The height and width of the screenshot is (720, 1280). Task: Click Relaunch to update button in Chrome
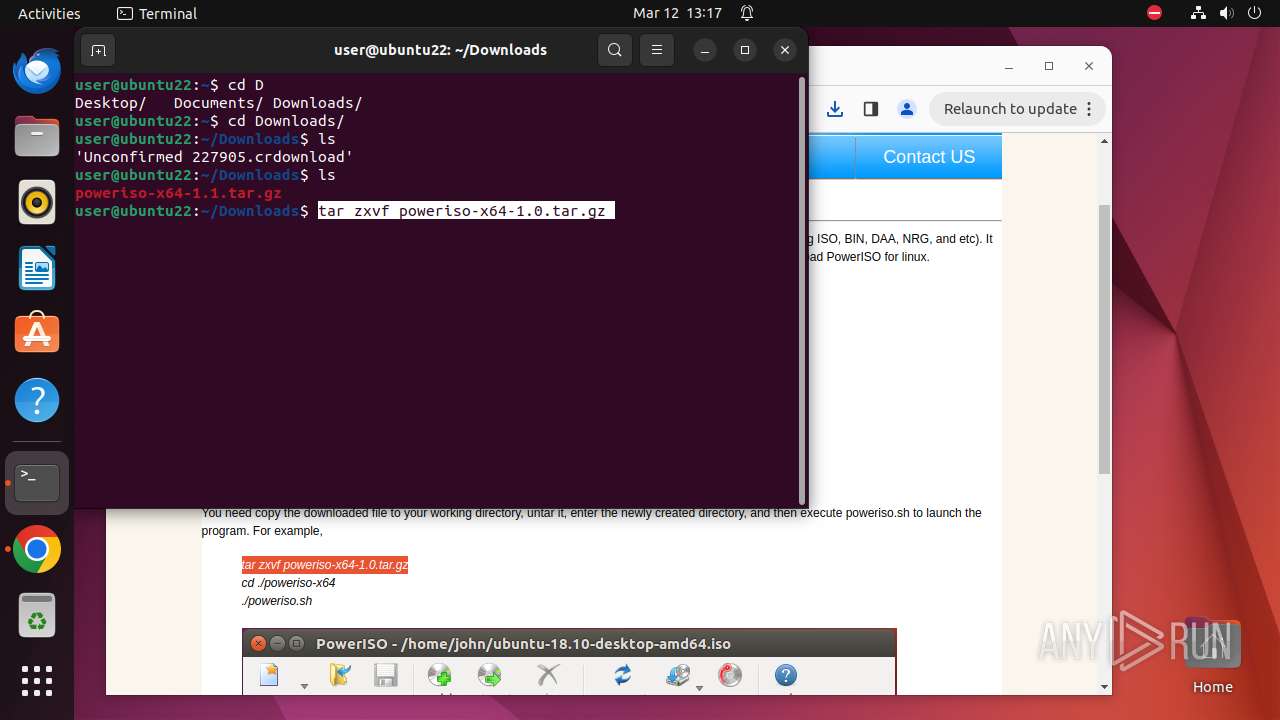(1017, 109)
